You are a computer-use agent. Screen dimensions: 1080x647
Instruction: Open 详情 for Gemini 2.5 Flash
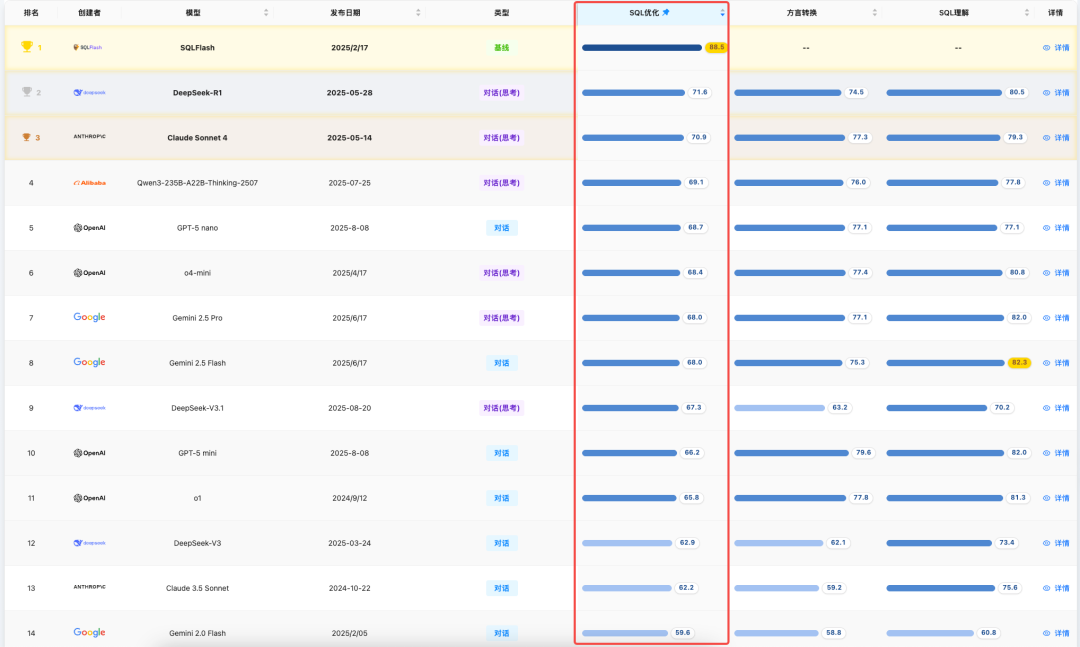tap(1056, 362)
